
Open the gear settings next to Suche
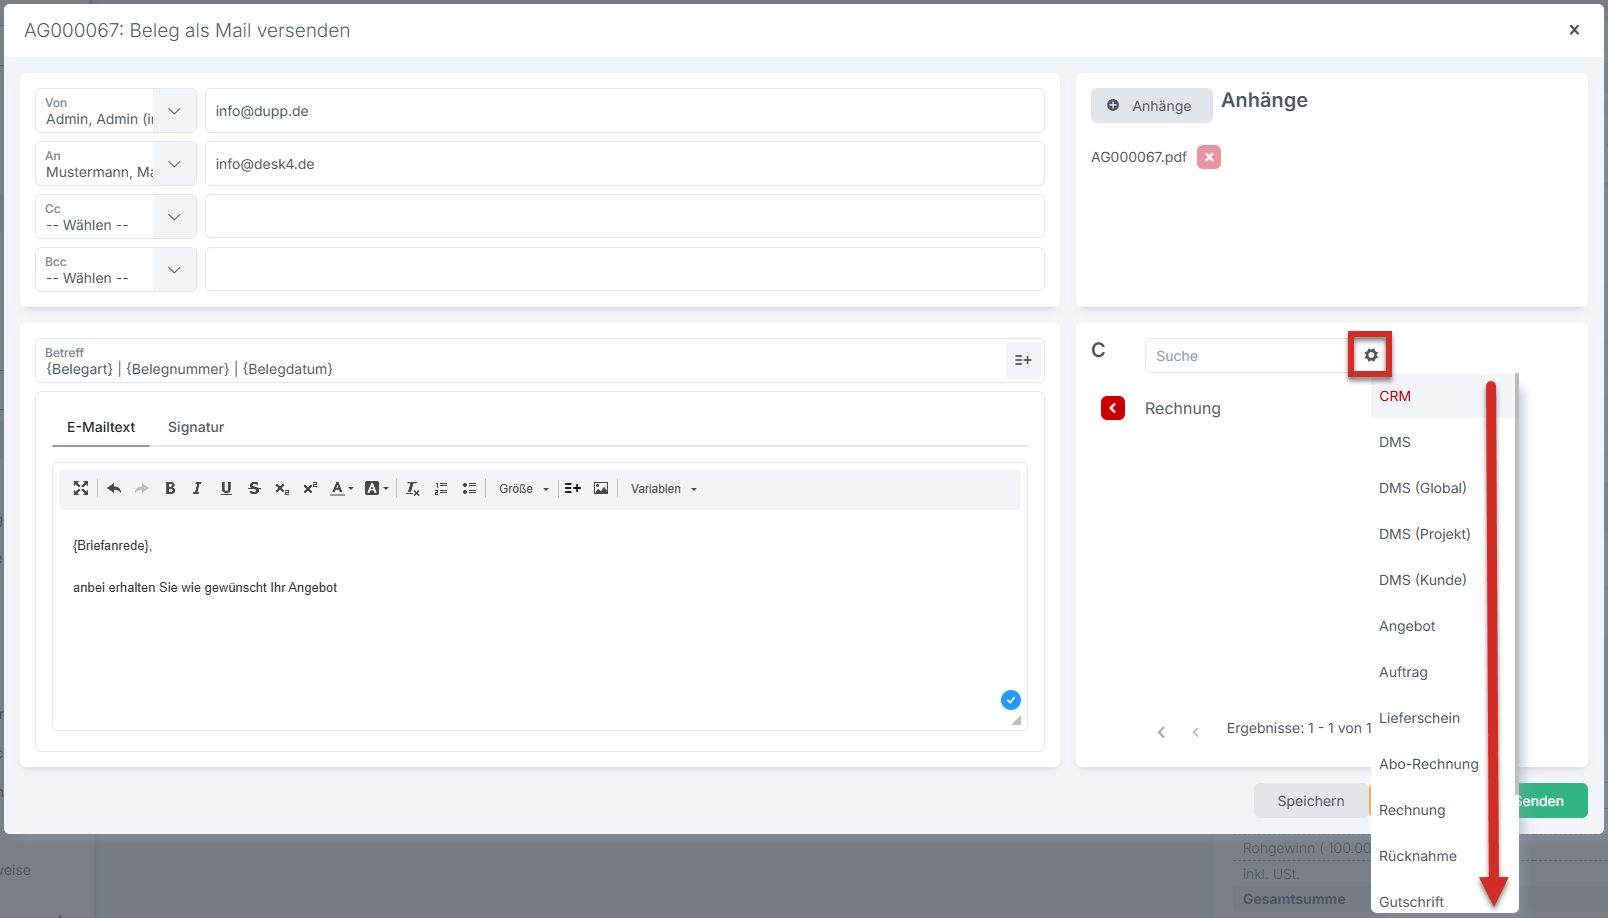(x=1370, y=355)
